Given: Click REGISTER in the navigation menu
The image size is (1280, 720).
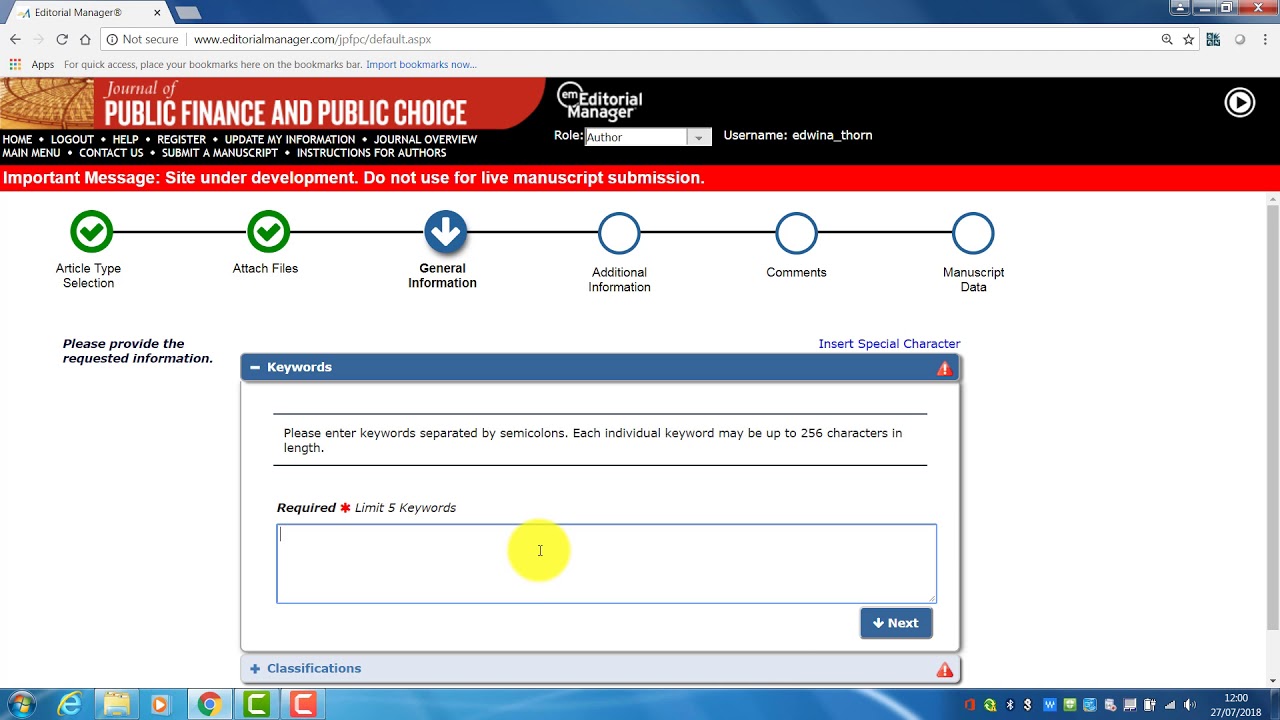Looking at the screenshot, I should [x=181, y=140].
